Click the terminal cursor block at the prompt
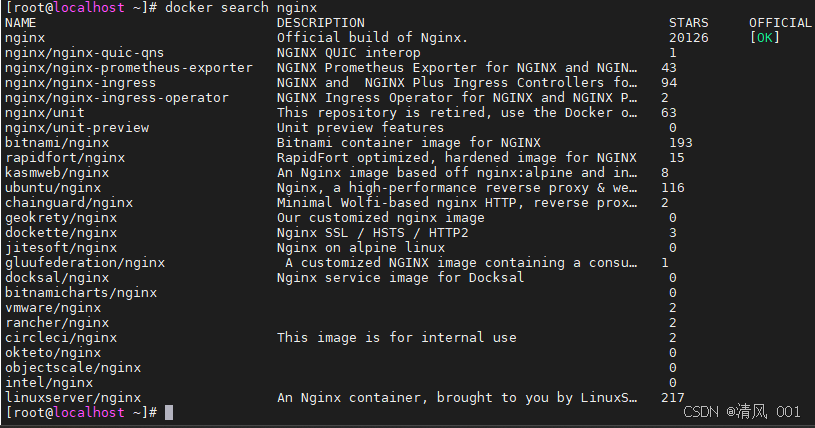Viewport: 815px width, 428px height. [x=169, y=412]
